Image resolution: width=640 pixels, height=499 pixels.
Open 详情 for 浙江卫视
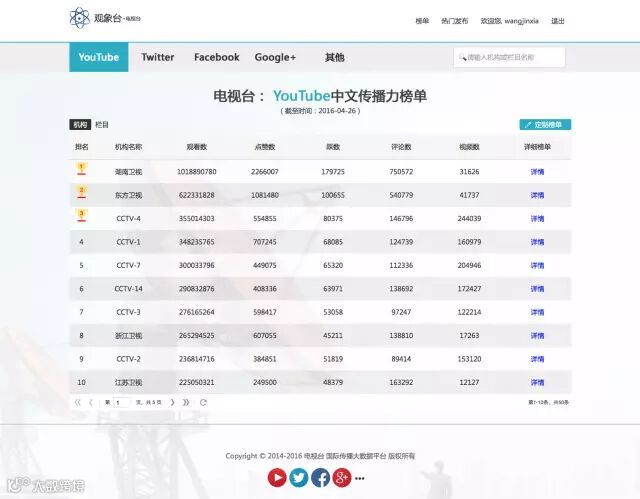(x=537, y=335)
